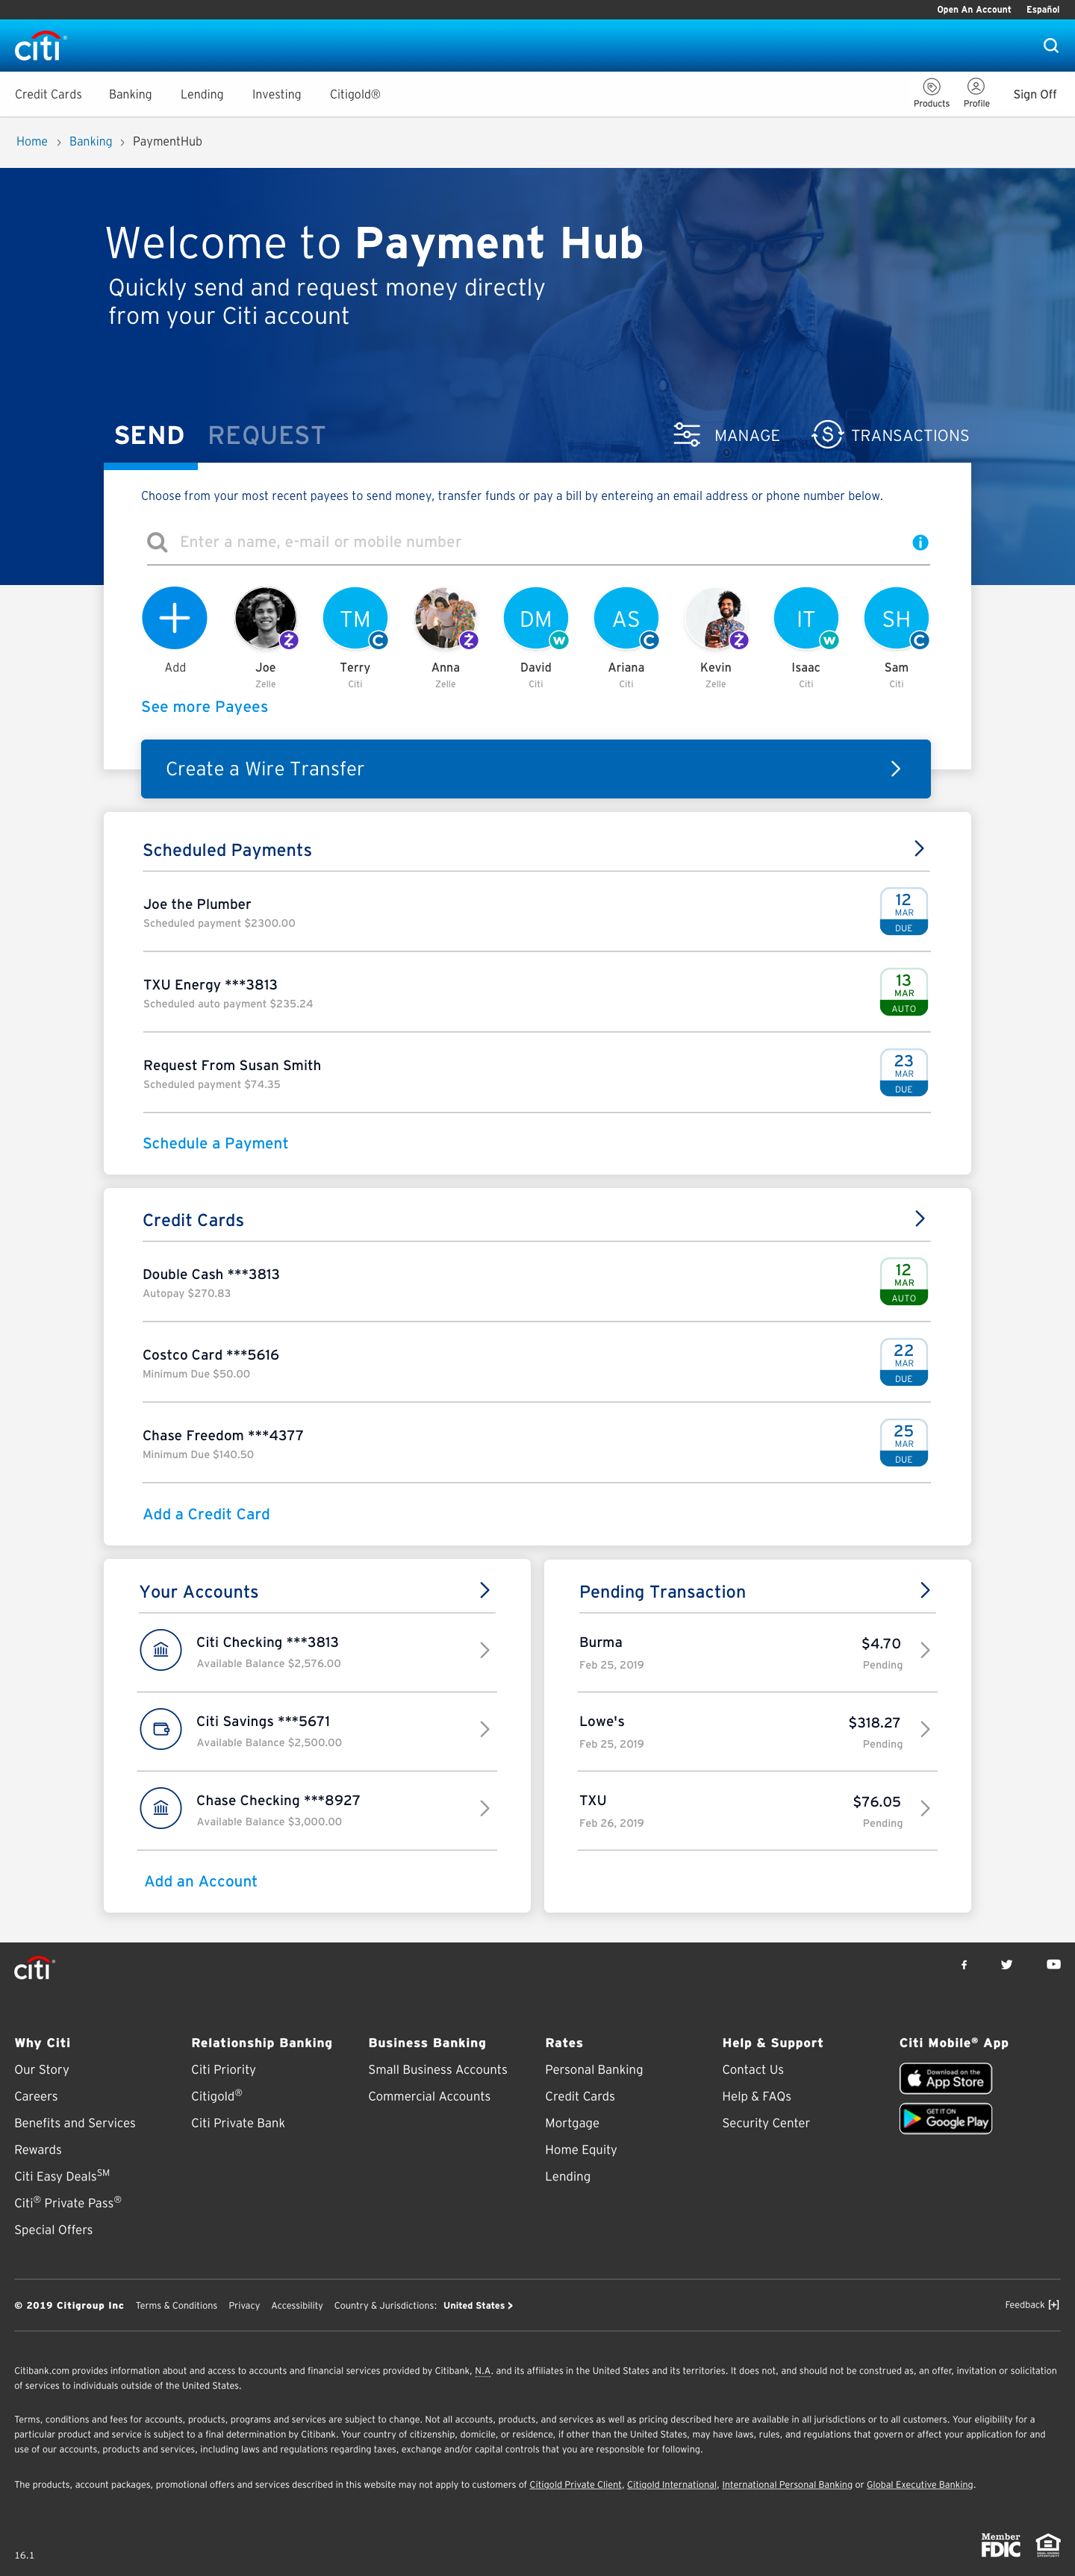The height and width of the screenshot is (2576, 1075).
Task: Open TXU pending transaction chevron
Action: pos(925,1808)
